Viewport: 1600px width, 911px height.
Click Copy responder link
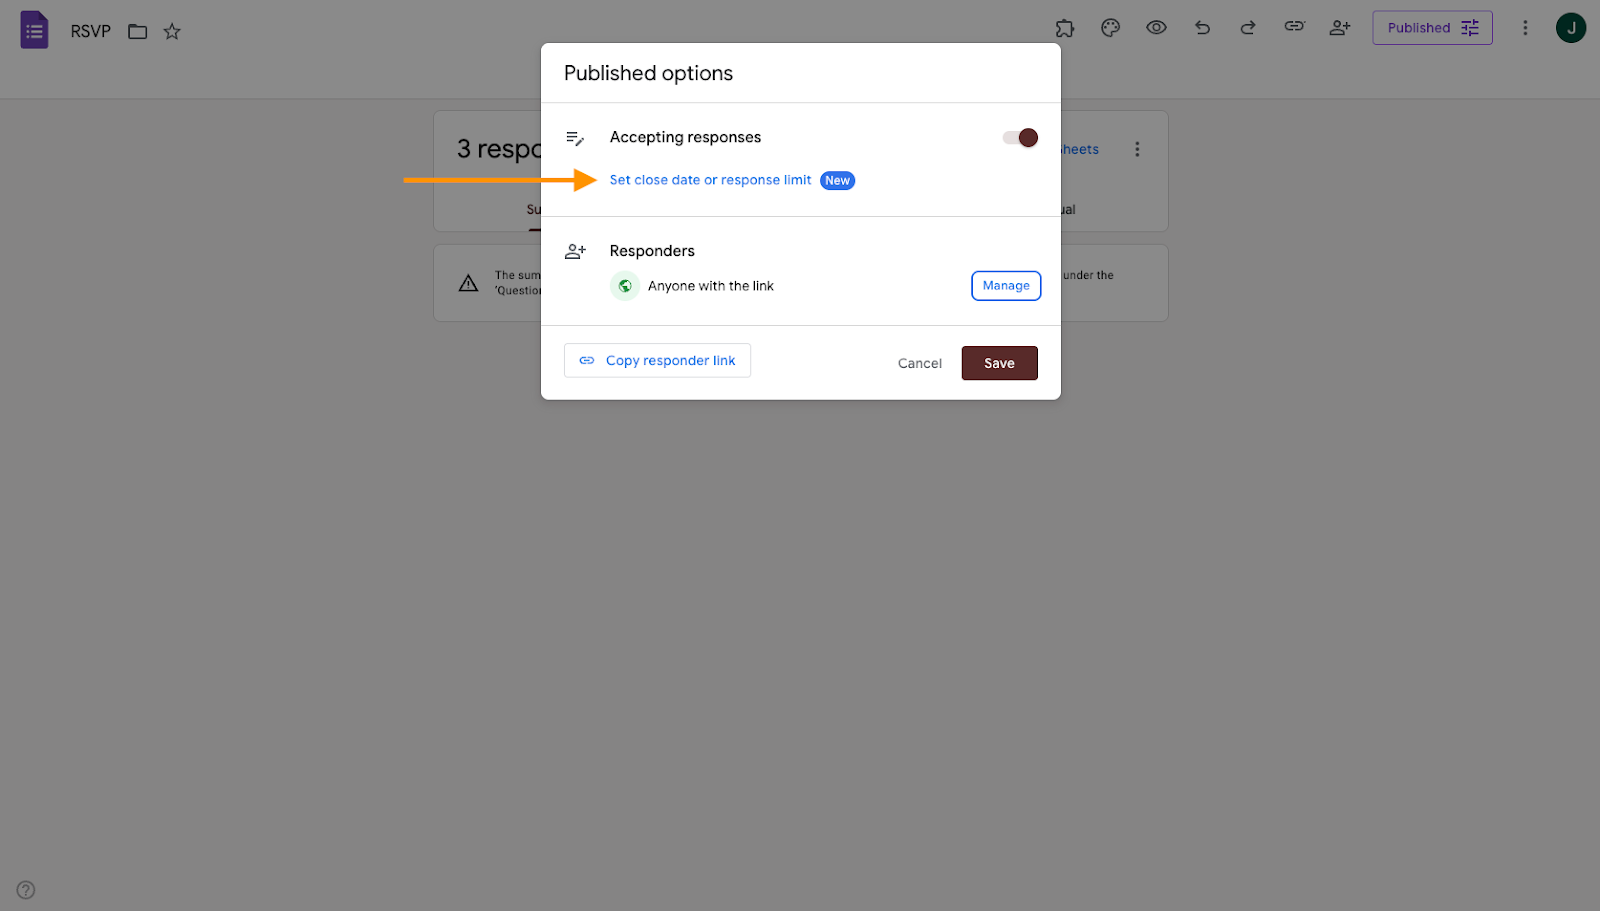657,360
